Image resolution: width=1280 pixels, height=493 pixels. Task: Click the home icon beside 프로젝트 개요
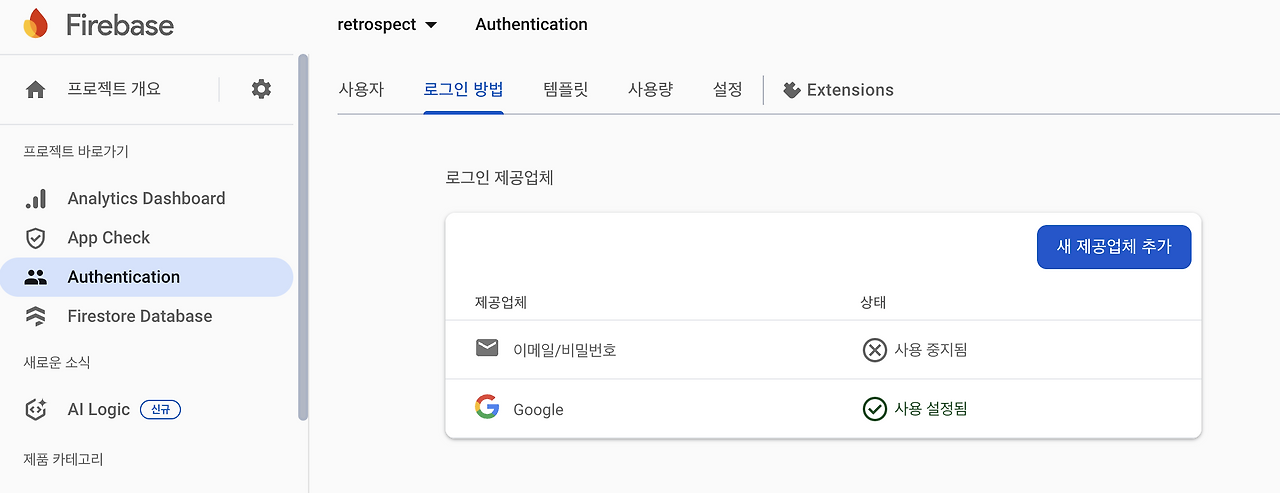click(x=35, y=90)
